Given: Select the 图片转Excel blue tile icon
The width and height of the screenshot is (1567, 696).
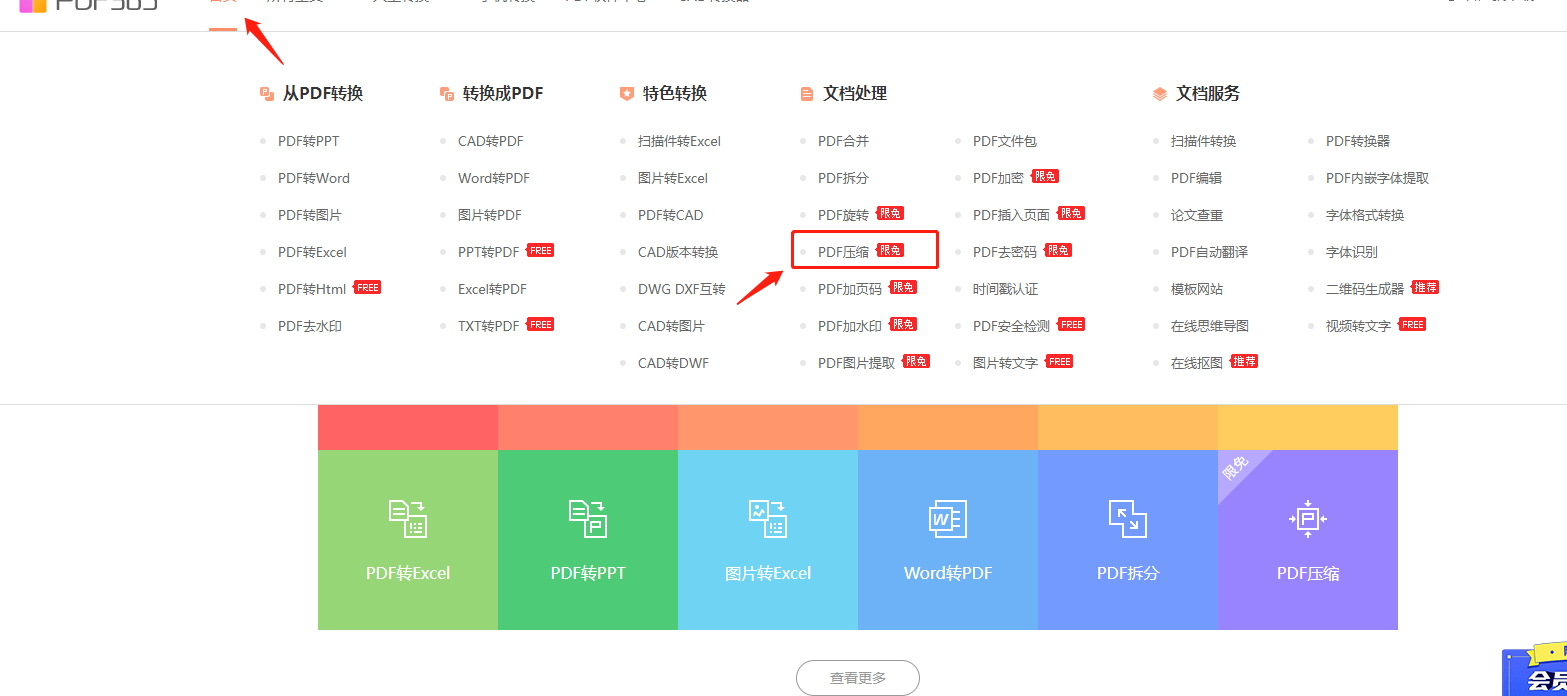Looking at the screenshot, I should (768, 518).
